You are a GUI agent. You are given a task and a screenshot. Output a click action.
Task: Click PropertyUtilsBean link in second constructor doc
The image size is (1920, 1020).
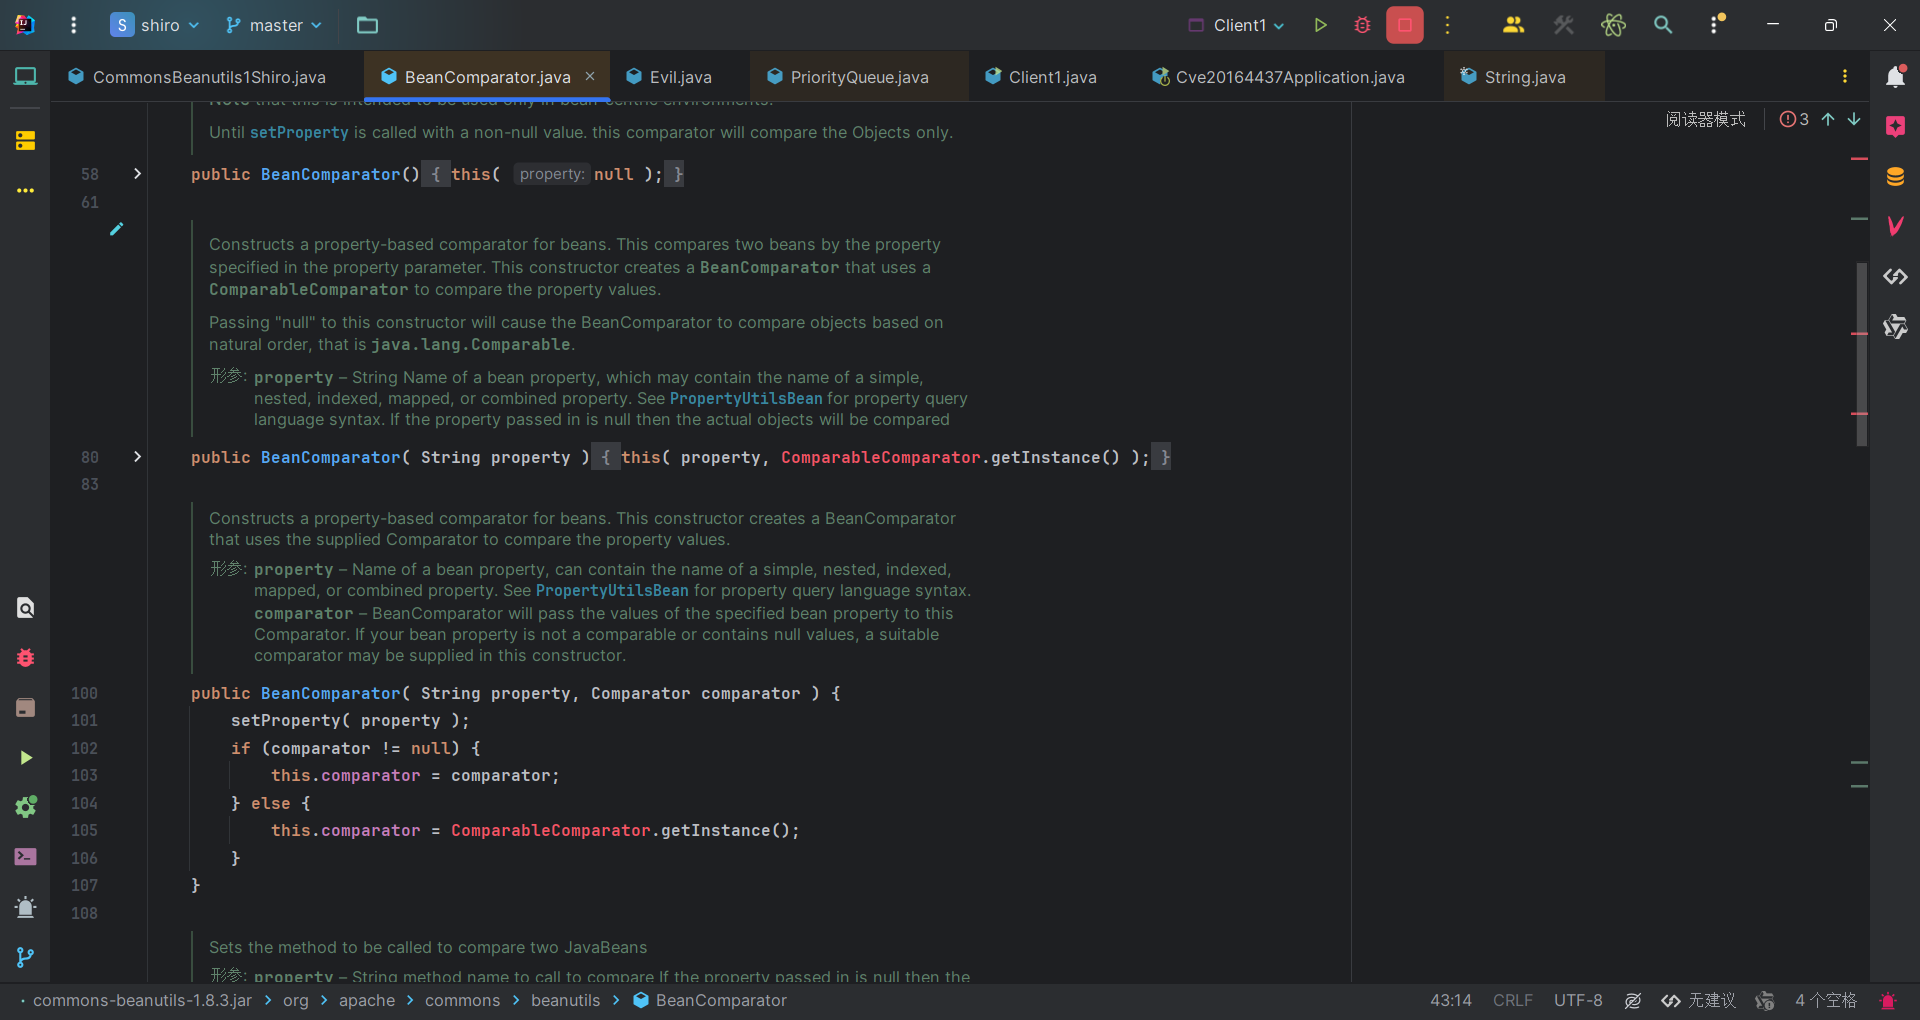(x=612, y=591)
